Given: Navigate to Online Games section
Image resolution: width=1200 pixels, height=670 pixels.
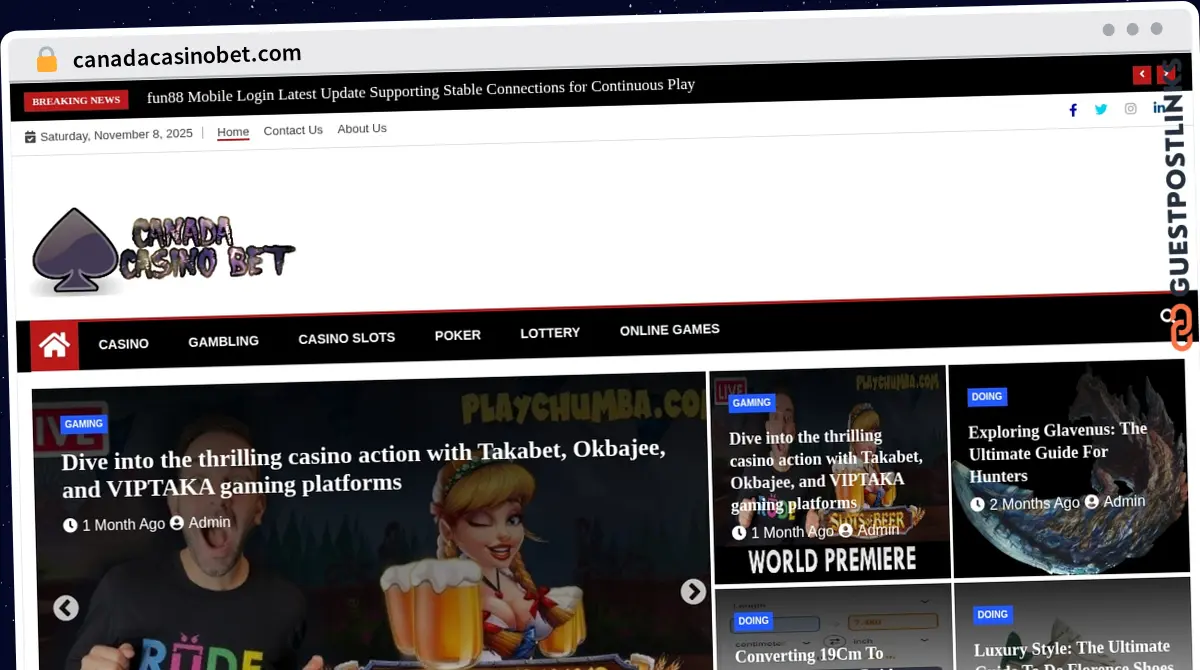Looking at the screenshot, I should pos(669,329).
